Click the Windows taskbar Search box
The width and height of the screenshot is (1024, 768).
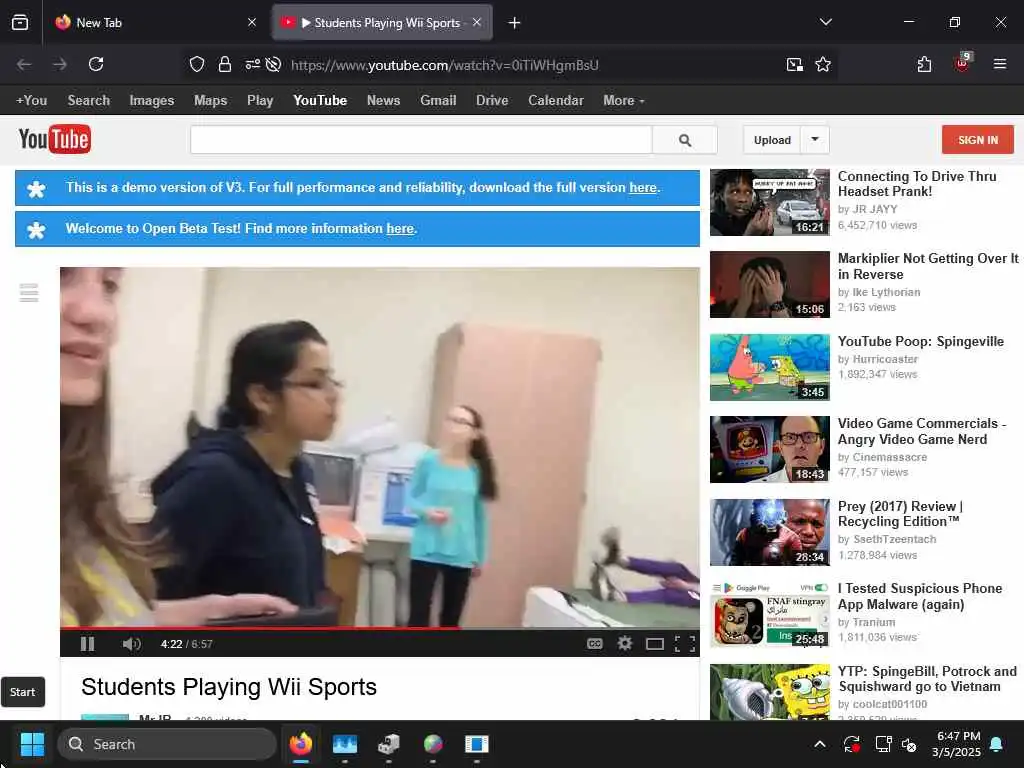click(x=167, y=744)
